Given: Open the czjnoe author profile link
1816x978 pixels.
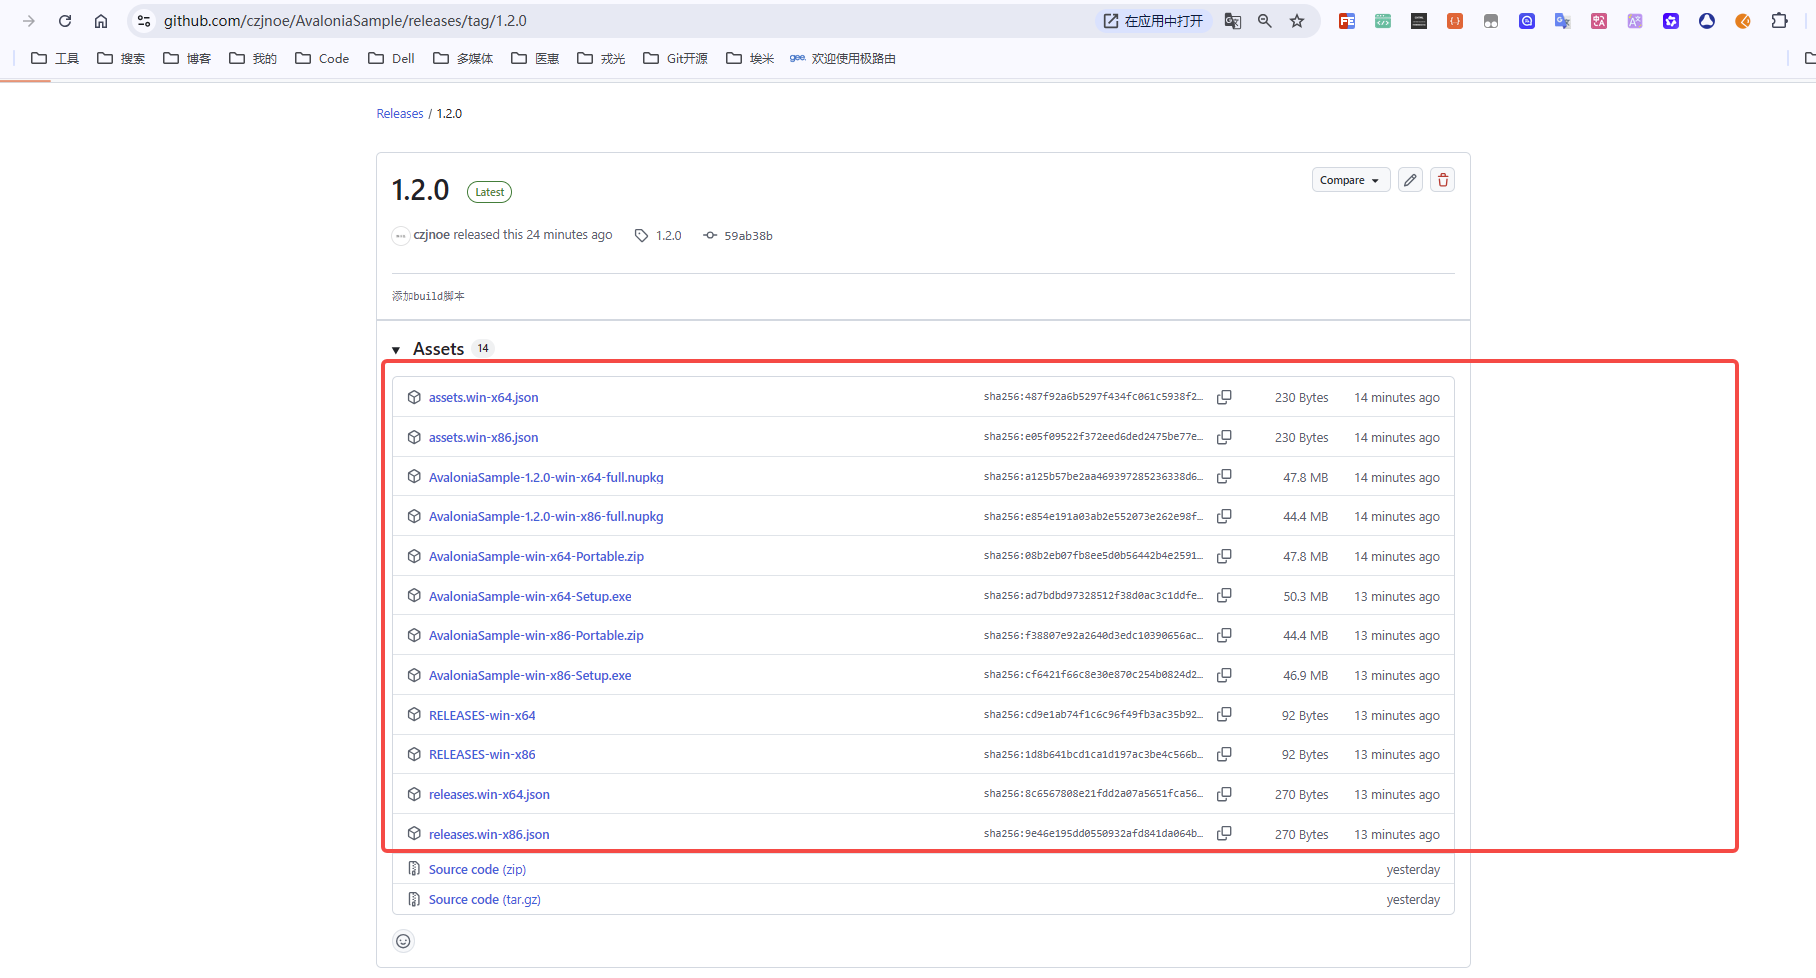Looking at the screenshot, I should pyautogui.click(x=431, y=235).
